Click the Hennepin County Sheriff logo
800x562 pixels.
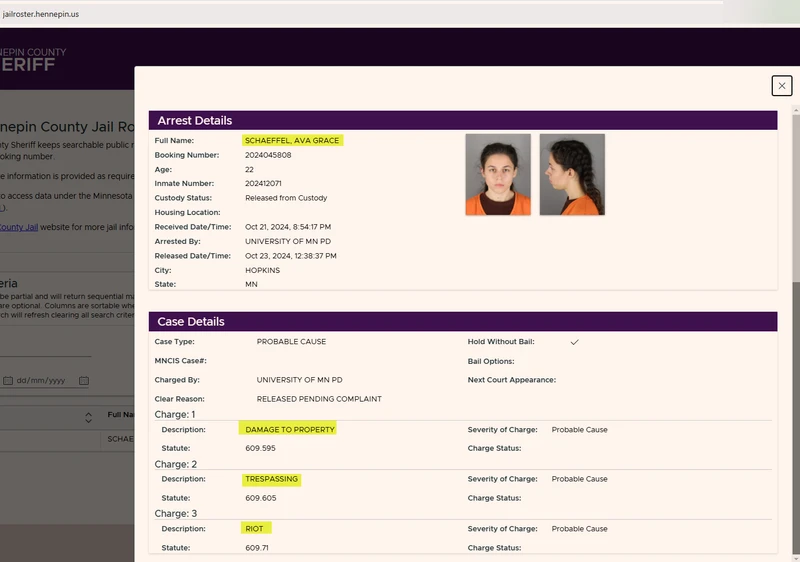point(33,60)
